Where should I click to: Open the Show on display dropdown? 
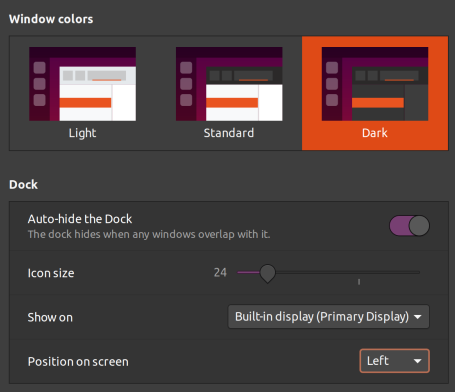tap(328, 316)
